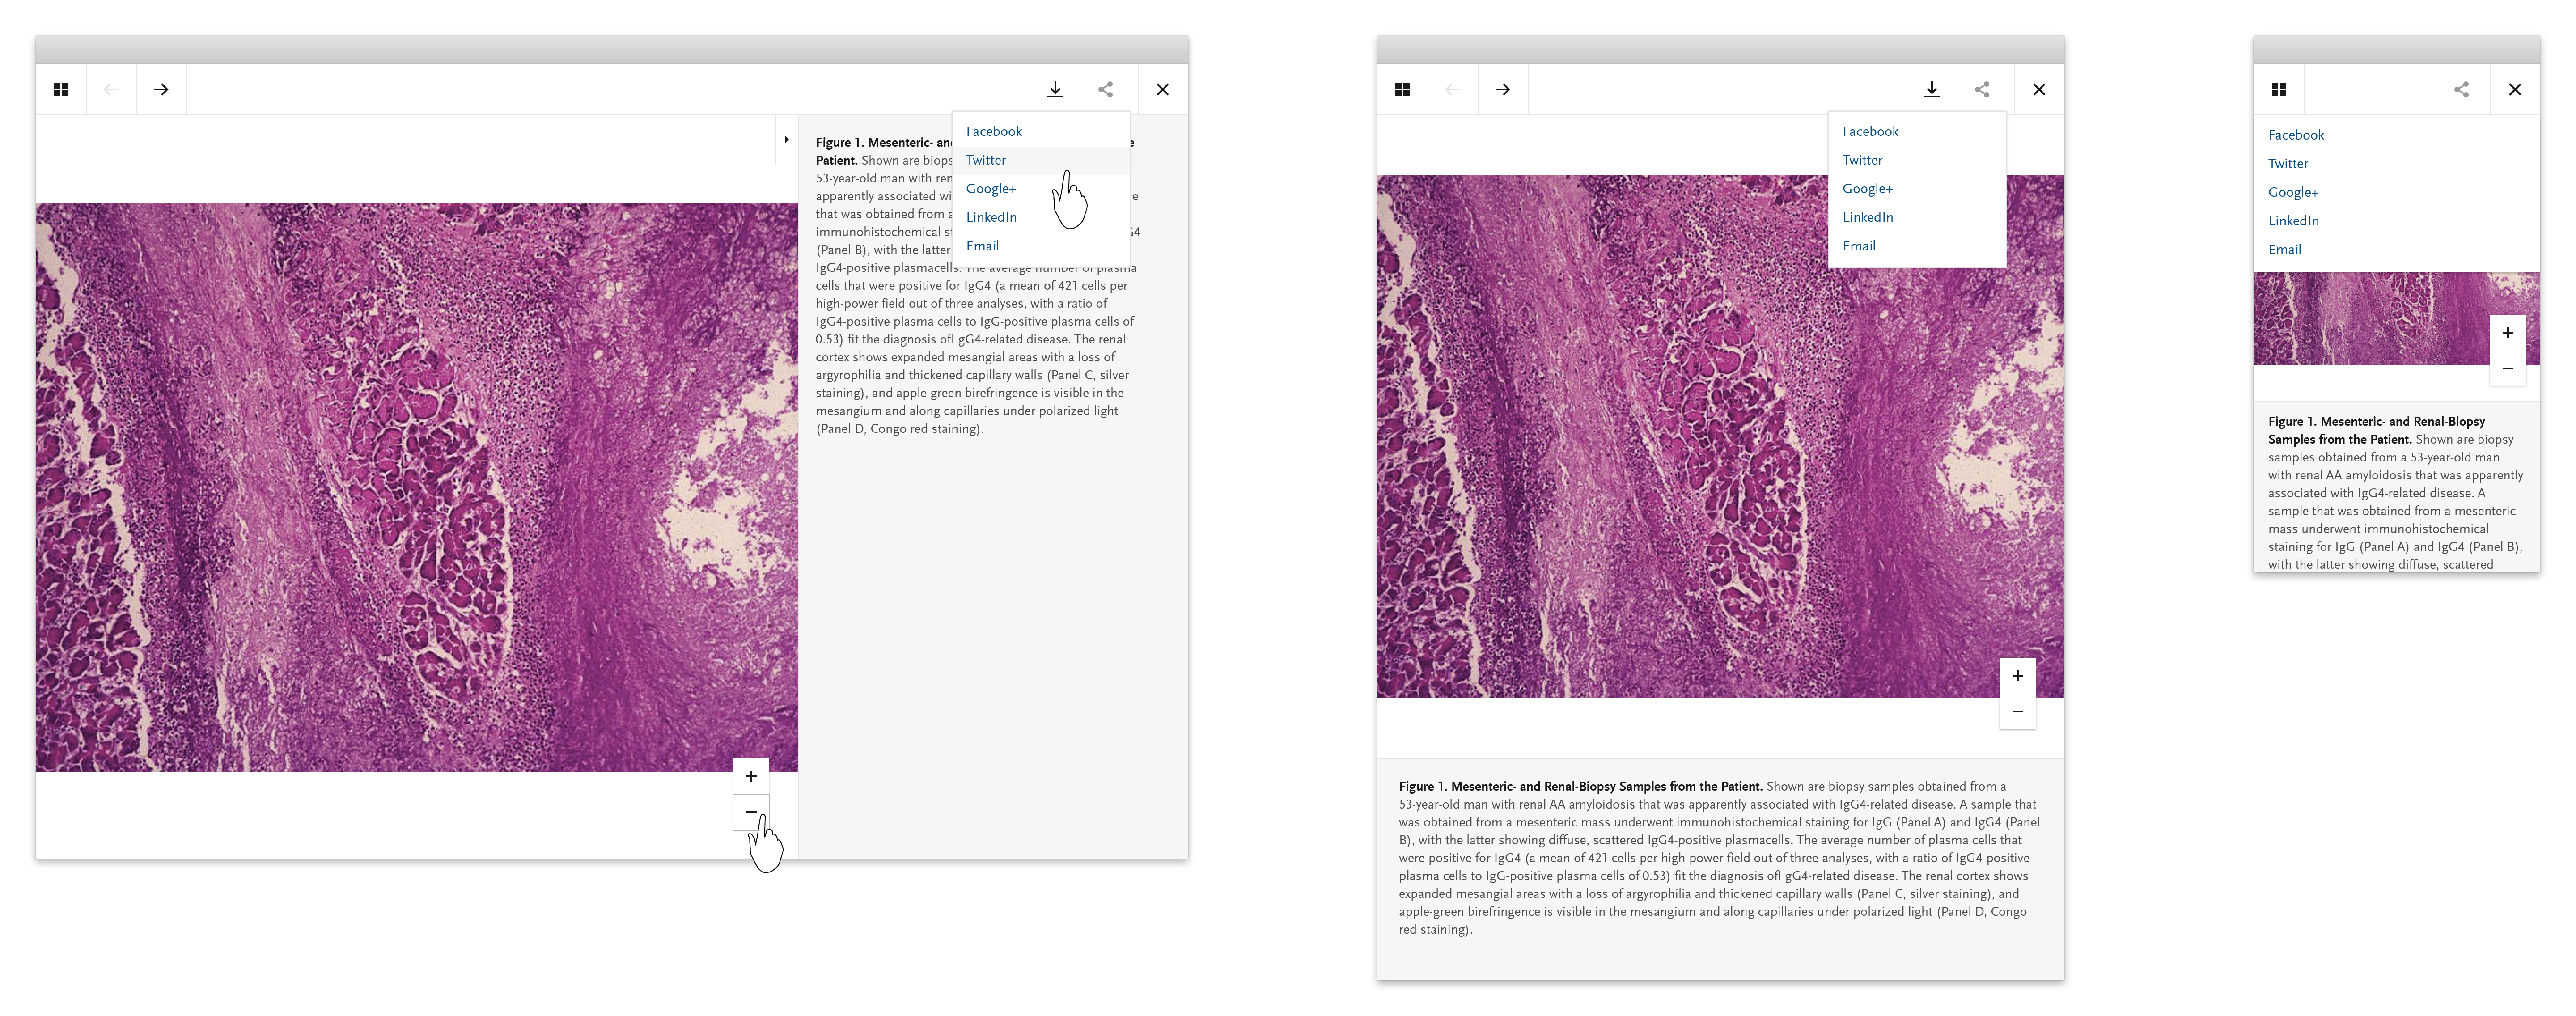Tap Email link in mobile viewer
Screen dimensions: 2576x1016
point(2284,250)
